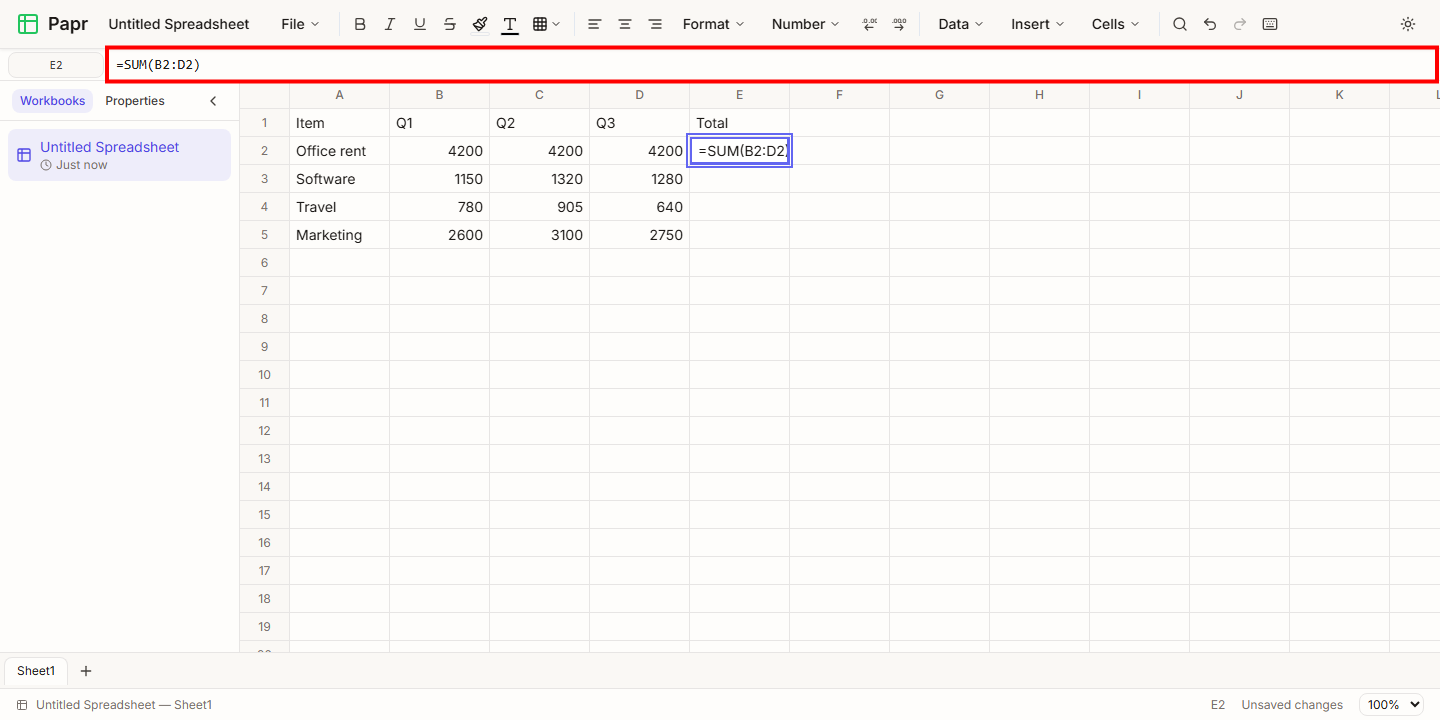Select column B header
This screenshot has height=720, width=1440.
[440, 95]
